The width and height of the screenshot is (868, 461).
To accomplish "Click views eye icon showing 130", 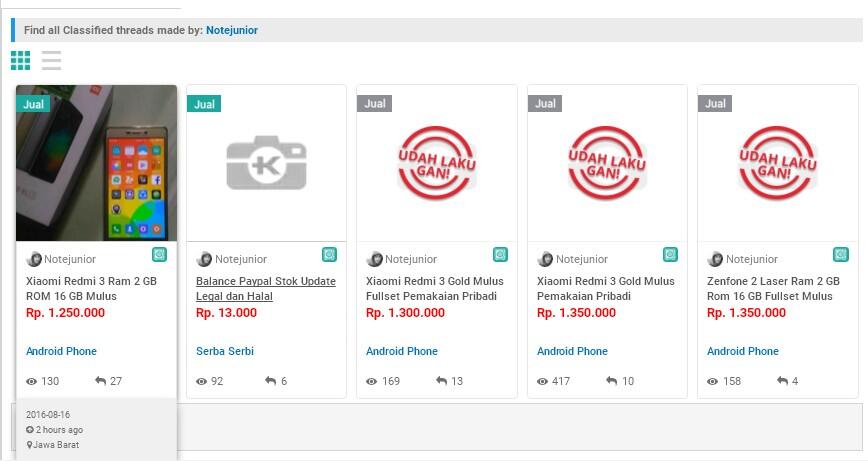I will point(32,381).
